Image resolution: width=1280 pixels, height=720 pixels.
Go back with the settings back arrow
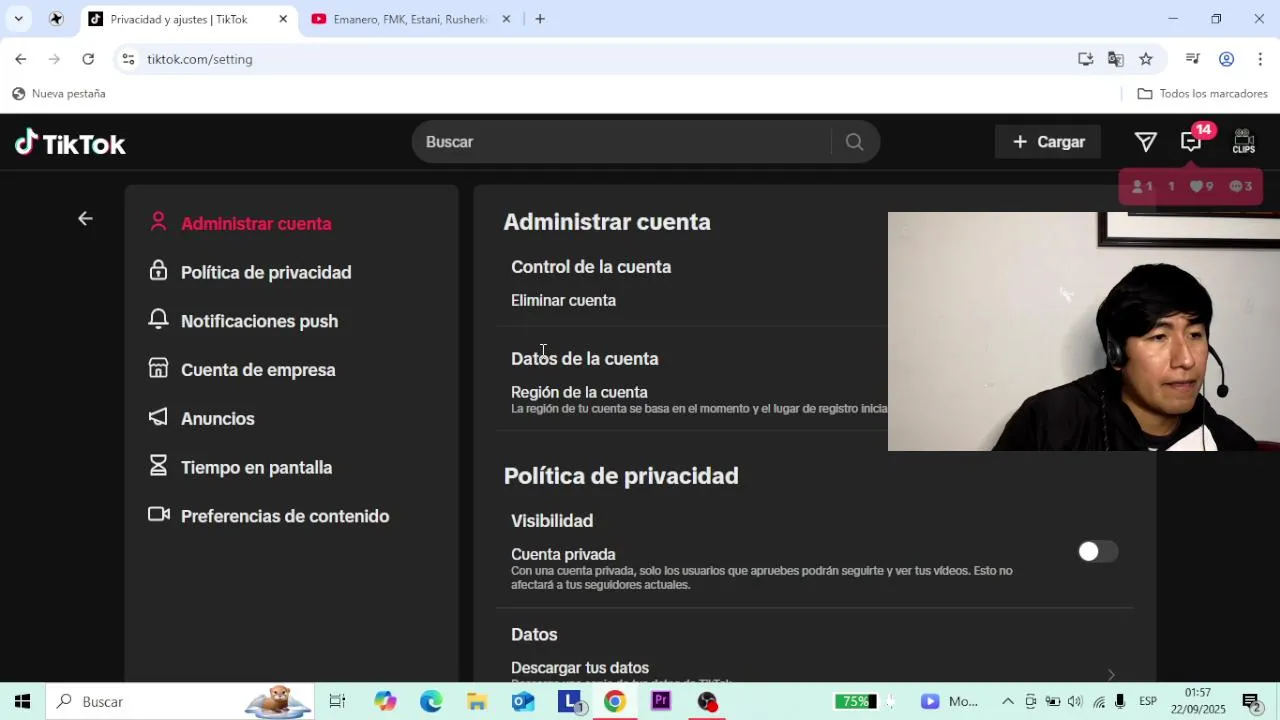pyautogui.click(x=85, y=218)
